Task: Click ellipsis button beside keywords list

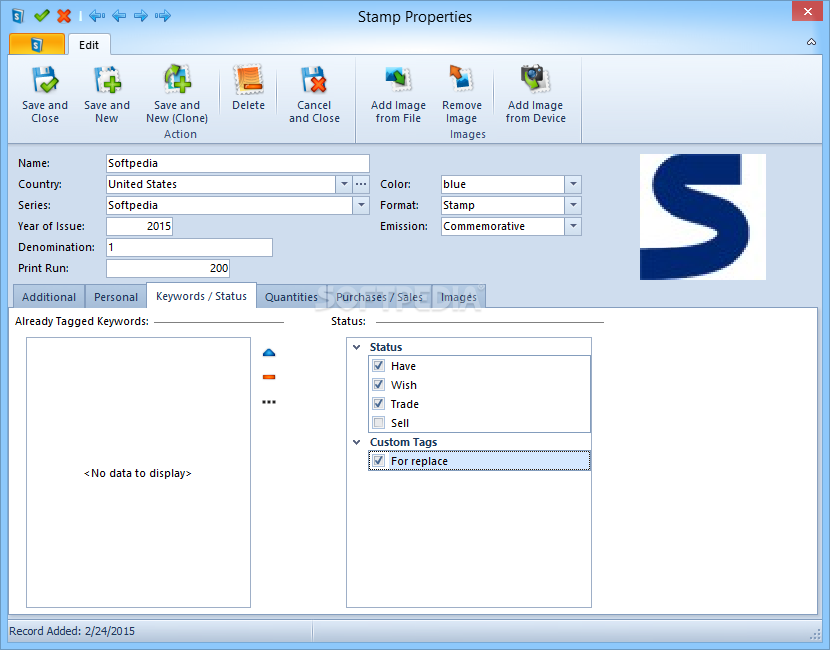Action: 269,402
